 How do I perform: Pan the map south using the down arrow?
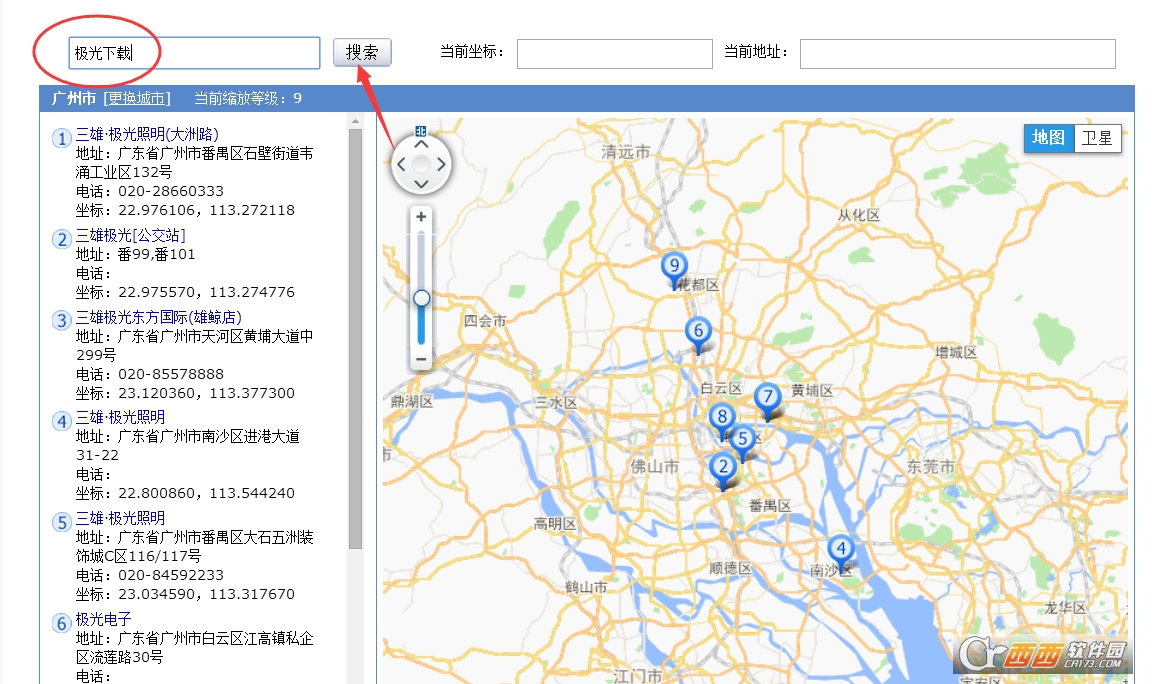(420, 184)
